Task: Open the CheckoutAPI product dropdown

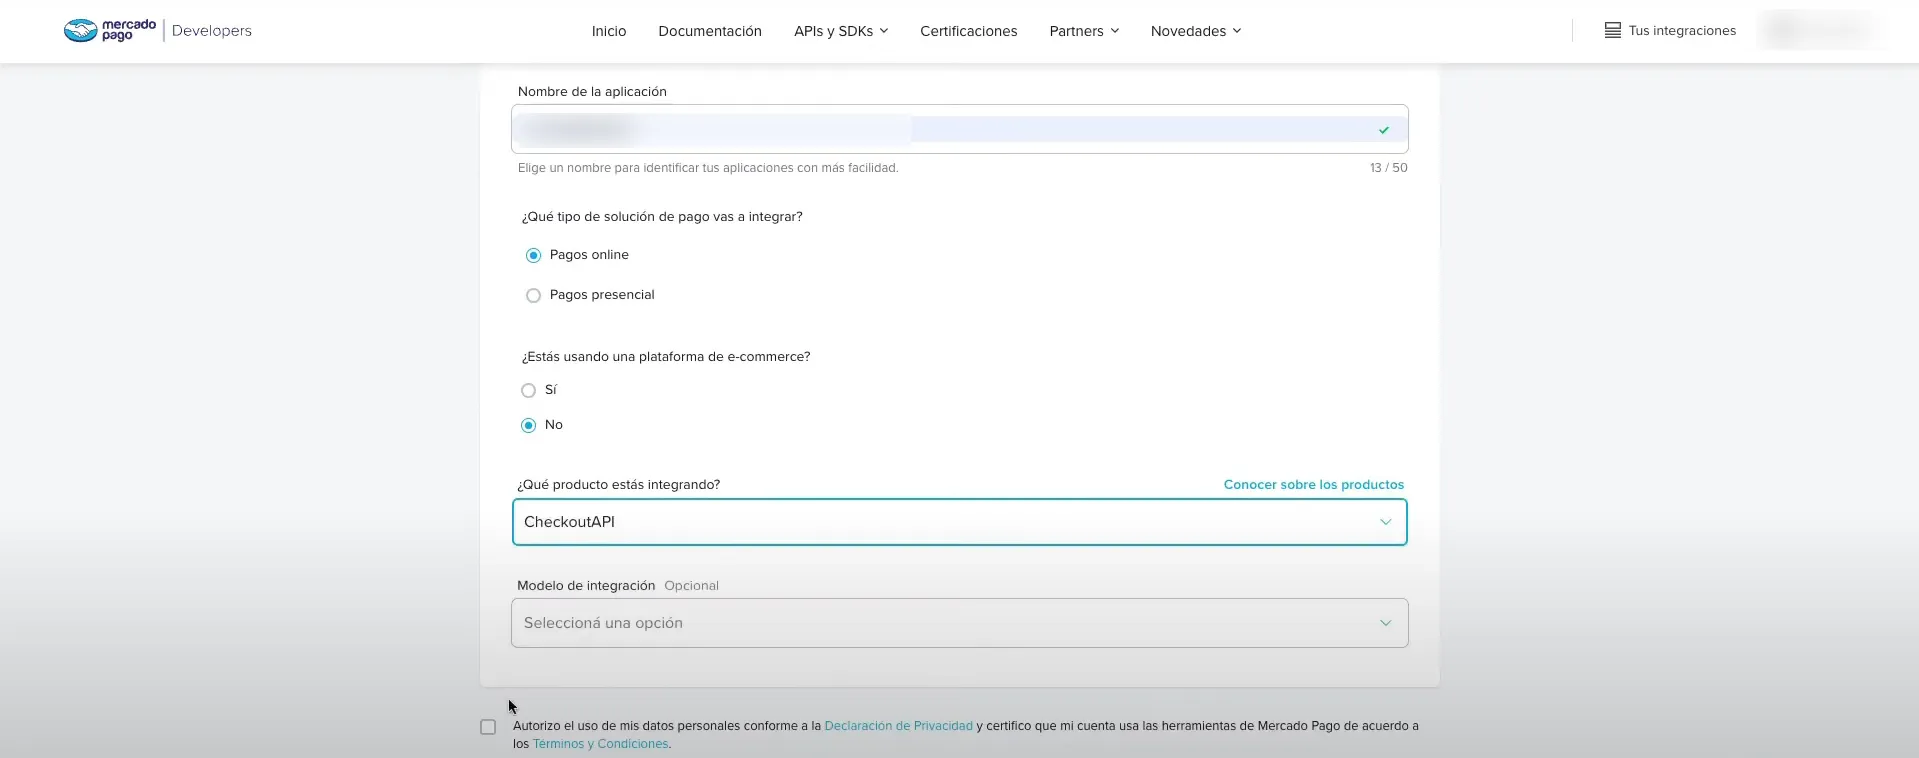Action: click(x=960, y=522)
